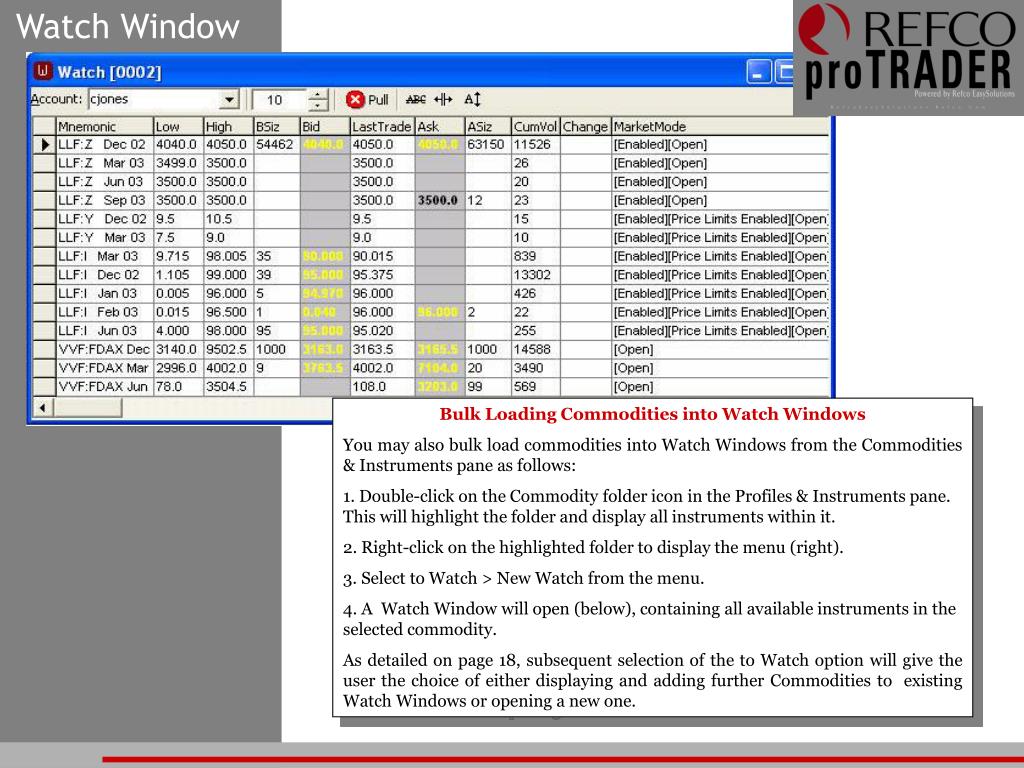Select the LLF:Z Mar 03 row
1024x768 pixels.
[431, 163]
